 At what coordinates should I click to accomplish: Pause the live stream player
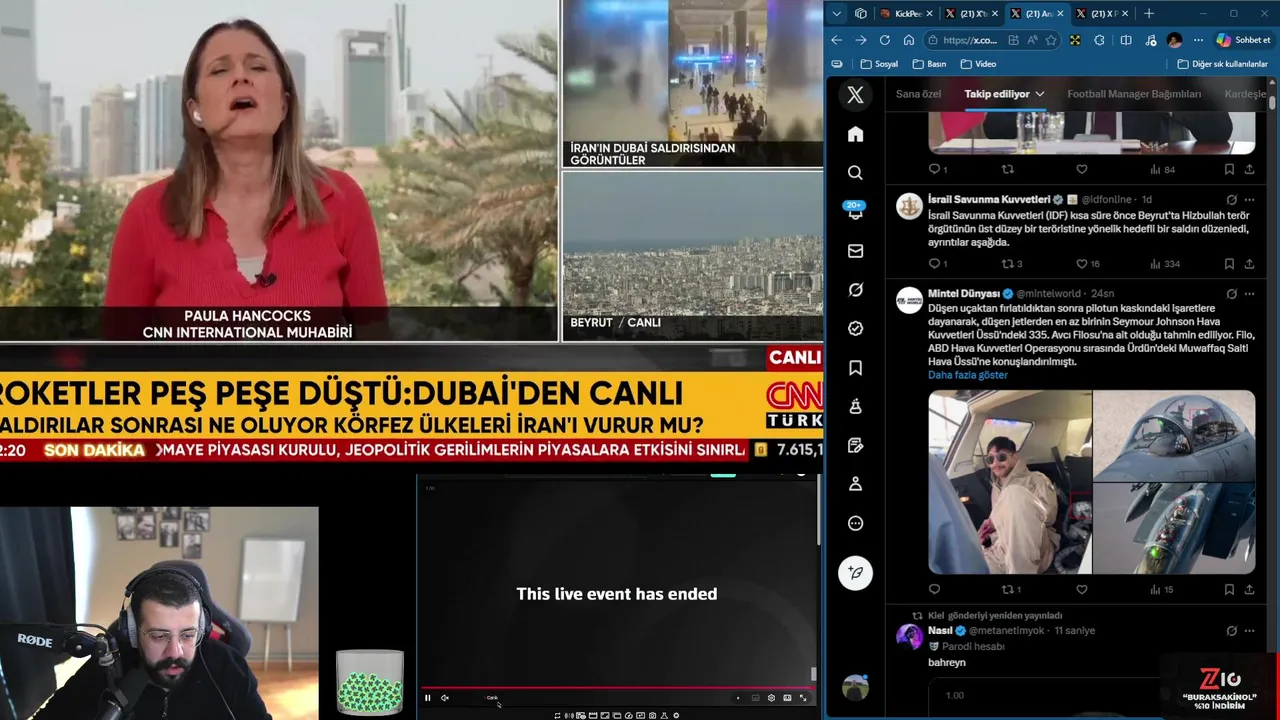coord(427,698)
